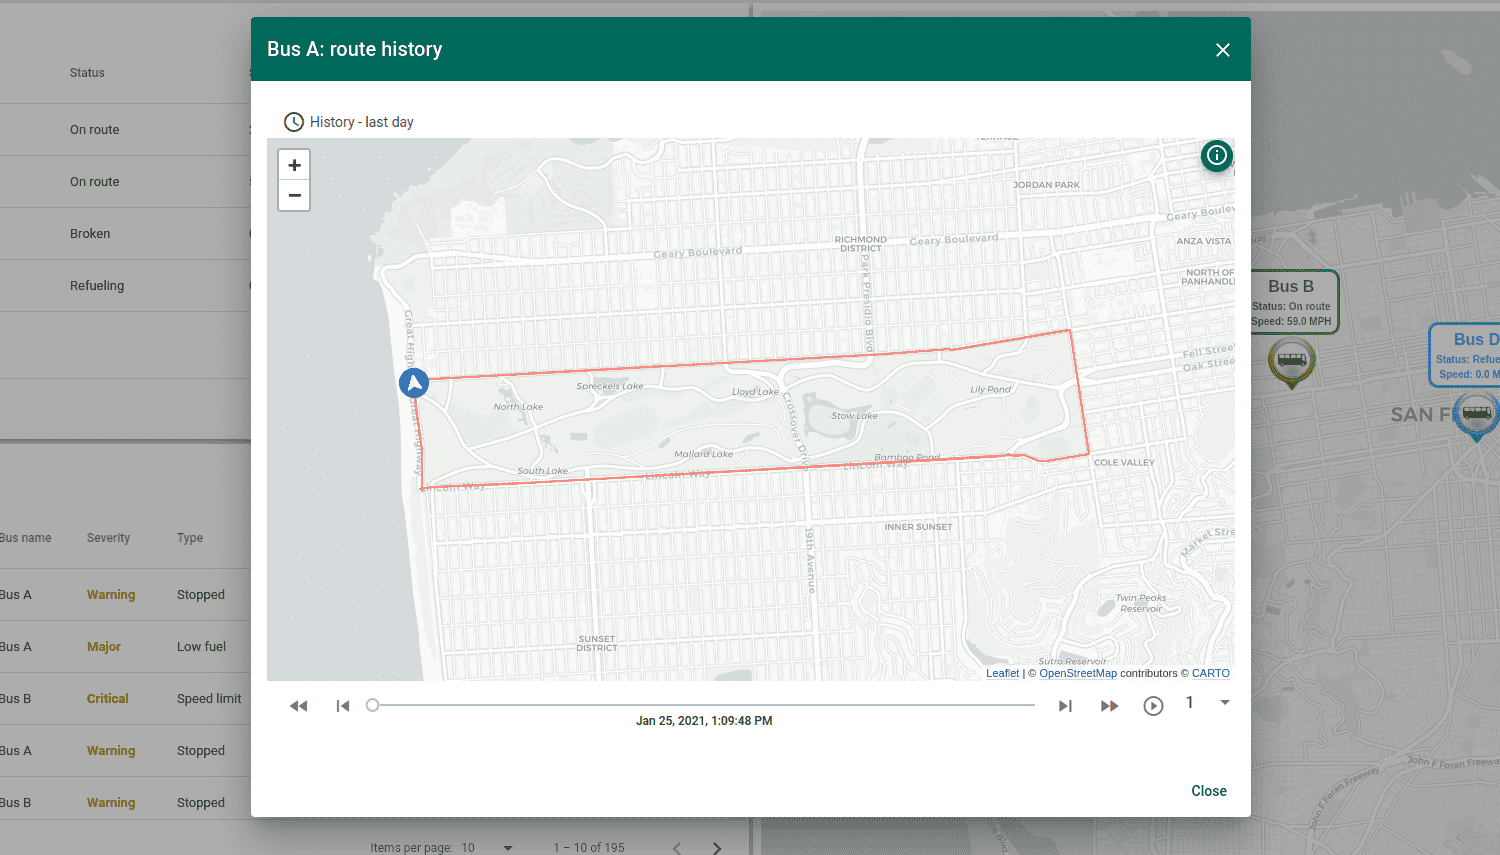Rewind the history playback
Screen dimensions: 1500x855
(298, 705)
